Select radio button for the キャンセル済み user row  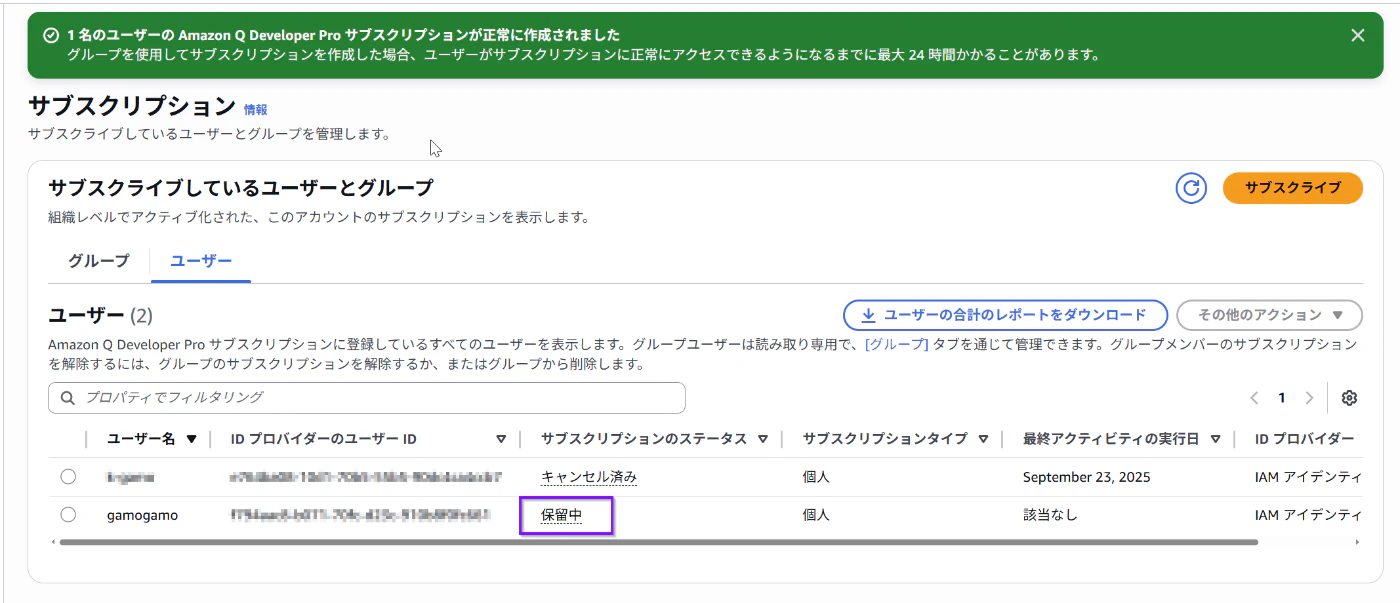68,477
